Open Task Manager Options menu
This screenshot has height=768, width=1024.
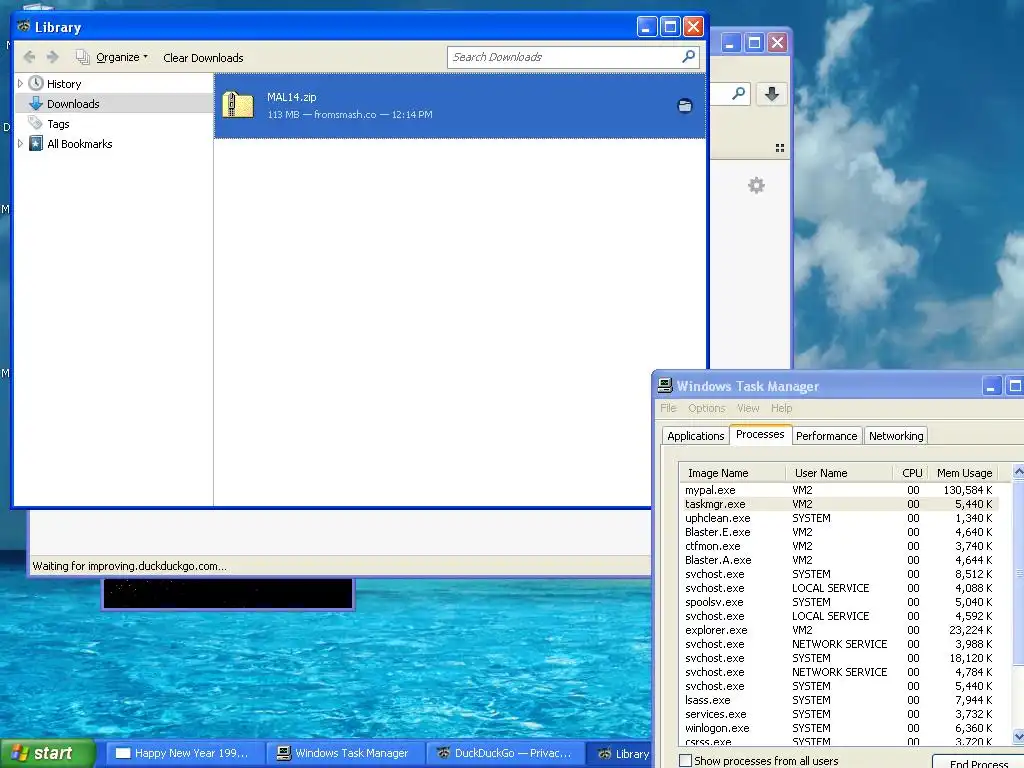(707, 408)
